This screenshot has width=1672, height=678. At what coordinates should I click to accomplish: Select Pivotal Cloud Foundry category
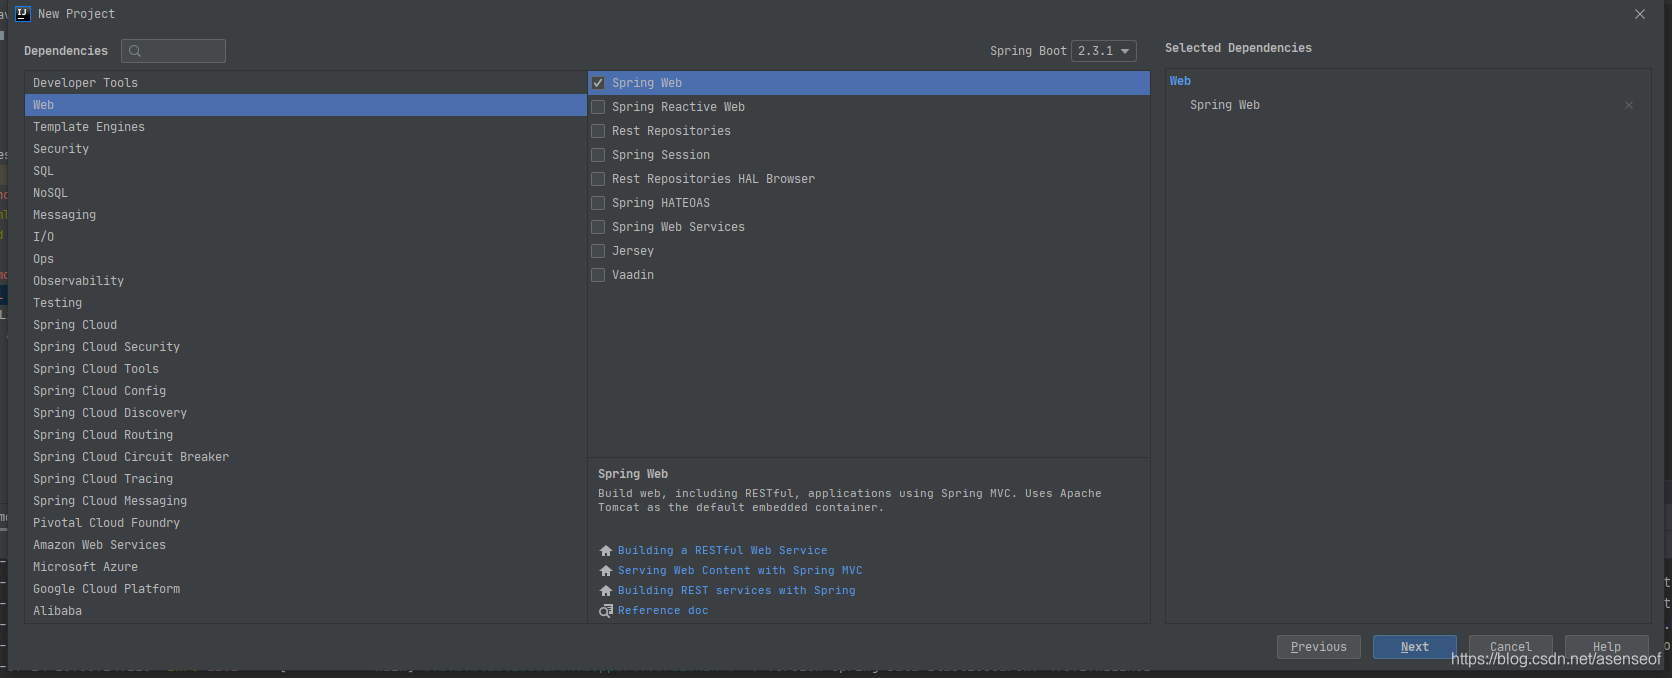point(305,523)
